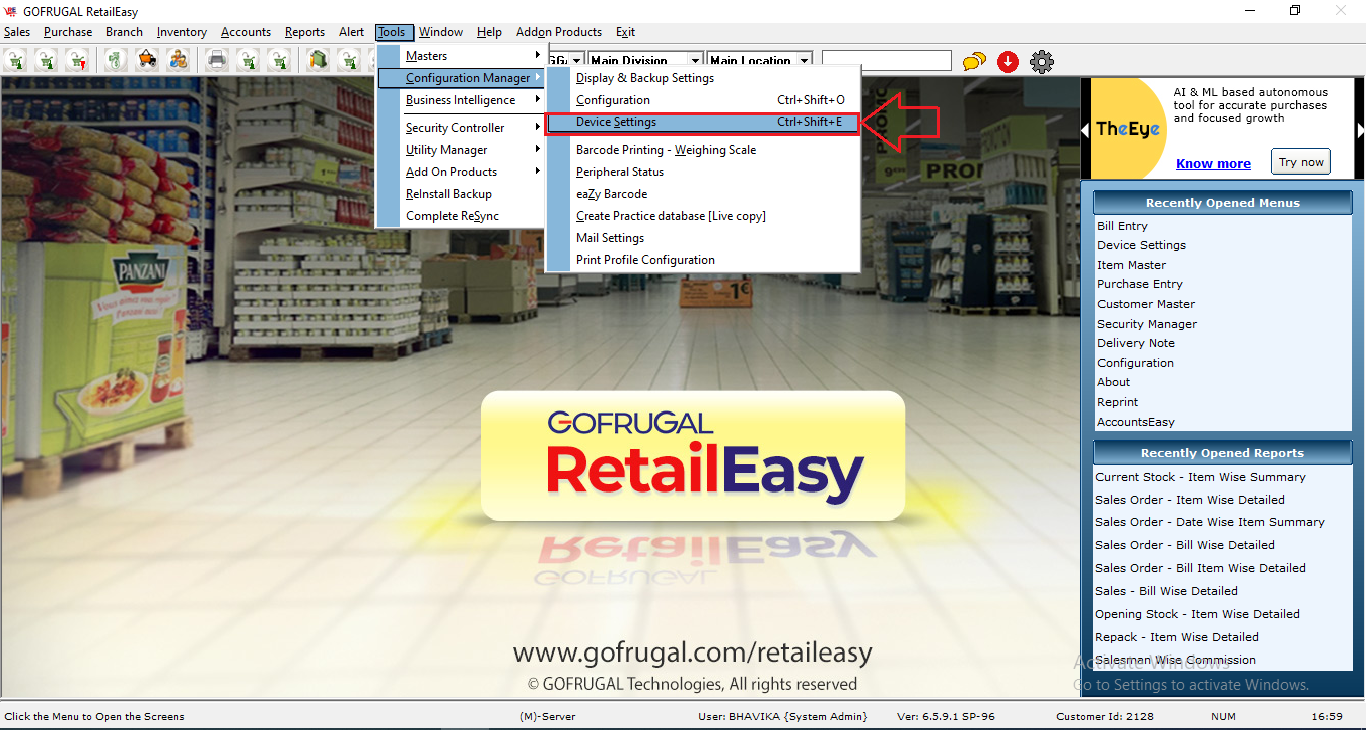
Task: Expand Add On Products in Tools menu
Action: click(x=461, y=172)
